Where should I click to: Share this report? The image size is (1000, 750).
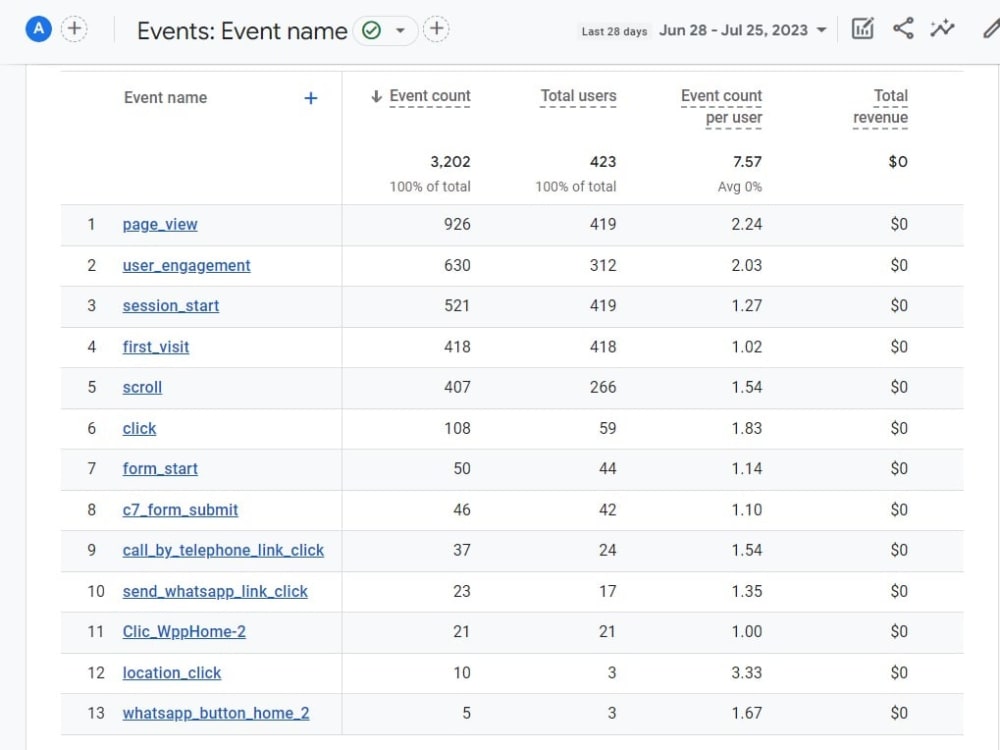coord(903,29)
